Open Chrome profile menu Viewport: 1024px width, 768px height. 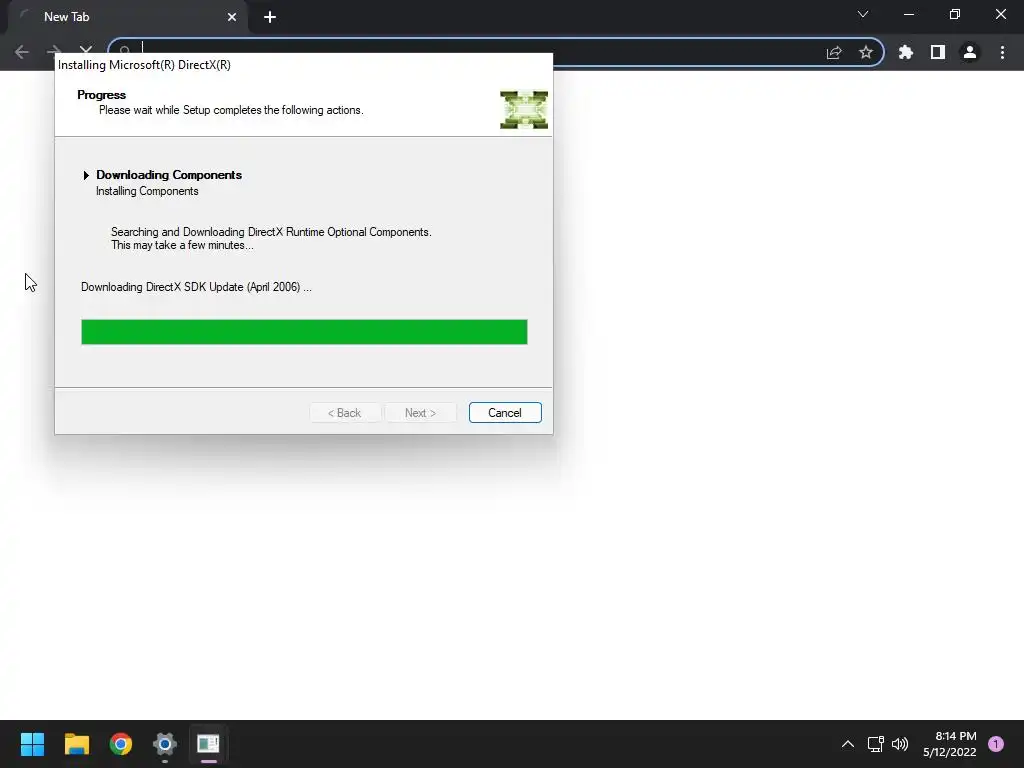point(970,52)
